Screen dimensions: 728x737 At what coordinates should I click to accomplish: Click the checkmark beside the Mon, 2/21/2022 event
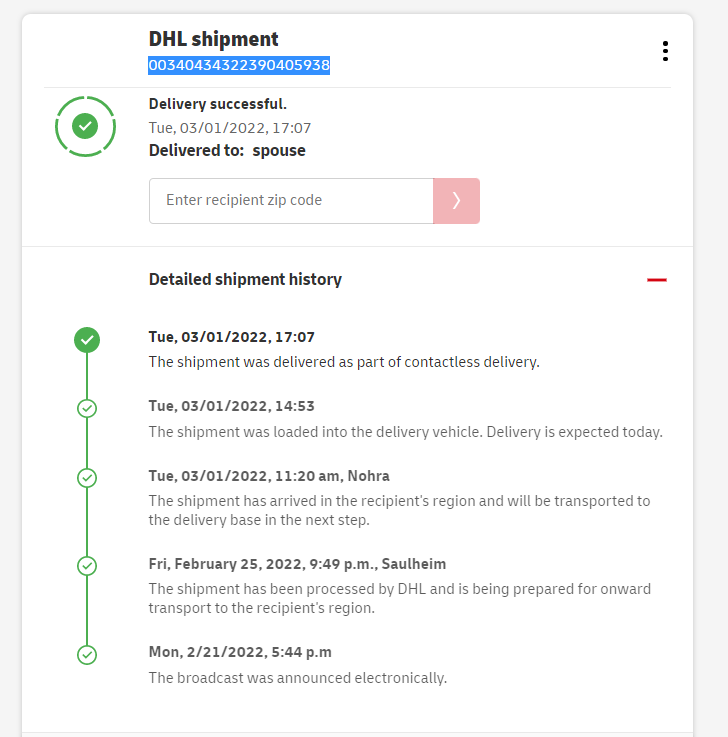click(x=87, y=655)
